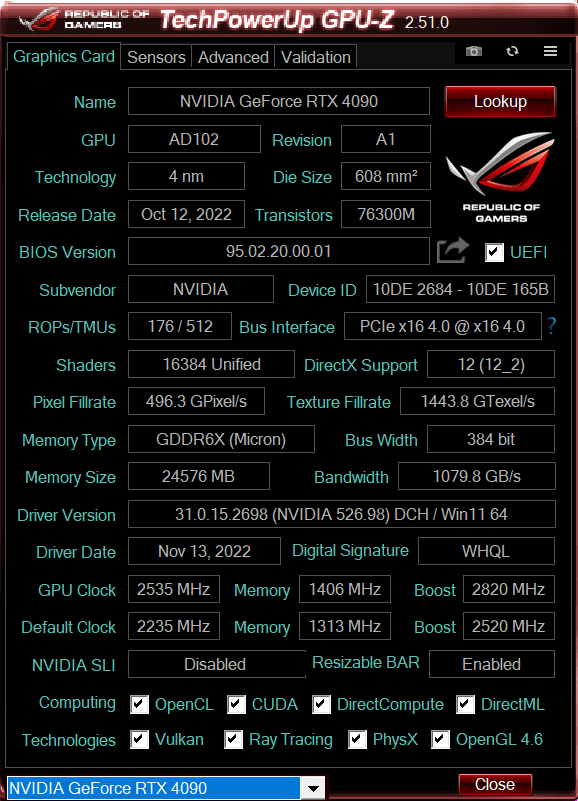Click the version number 2.51.0 in title

(427, 22)
